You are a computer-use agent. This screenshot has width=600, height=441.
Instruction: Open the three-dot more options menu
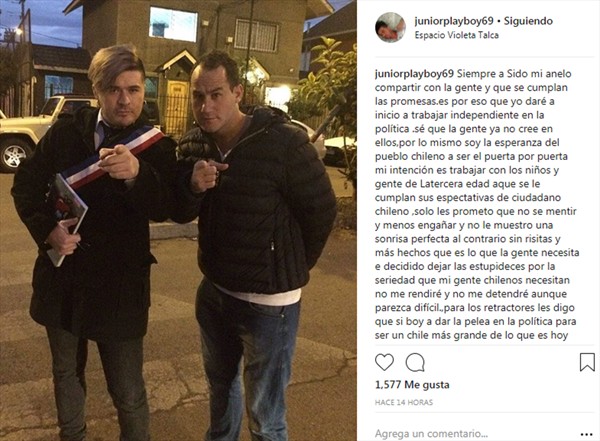tap(586, 434)
